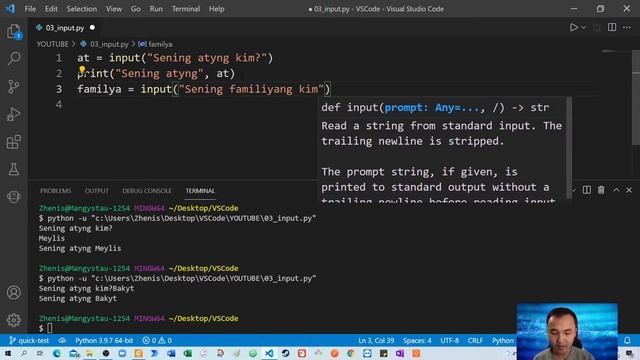The width and height of the screenshot is (640, 360).
Task: Switch to the DEBUG CONSOLE tab
Action: coord(147,191)
